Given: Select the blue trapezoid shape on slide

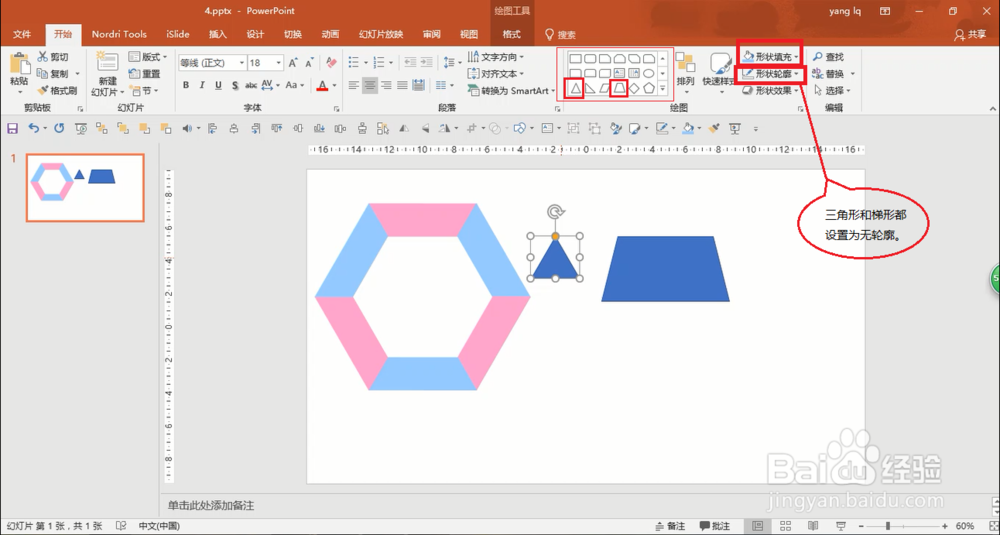Looking at the screenshot, I should point(665,268).
